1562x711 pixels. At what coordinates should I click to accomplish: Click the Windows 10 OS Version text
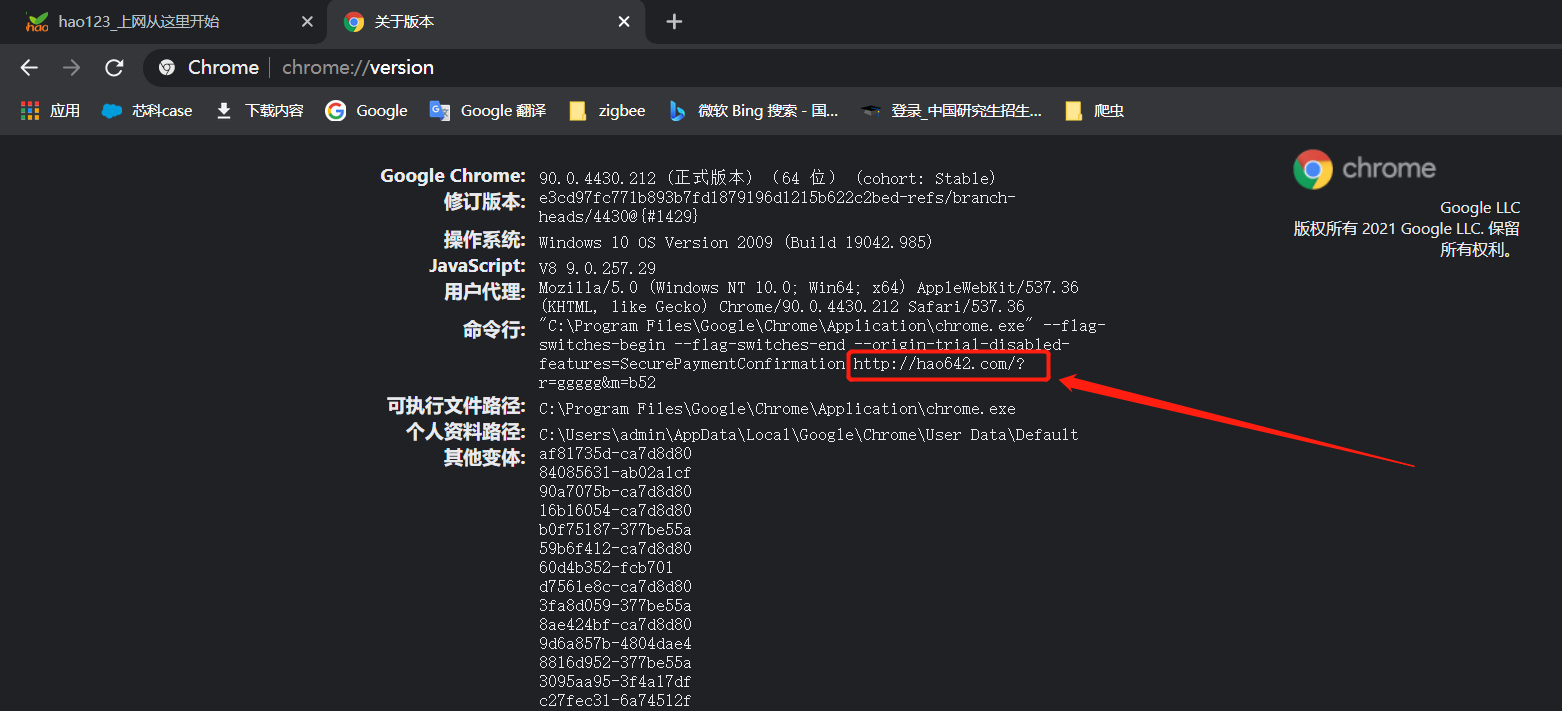click(x=735, y=242)
